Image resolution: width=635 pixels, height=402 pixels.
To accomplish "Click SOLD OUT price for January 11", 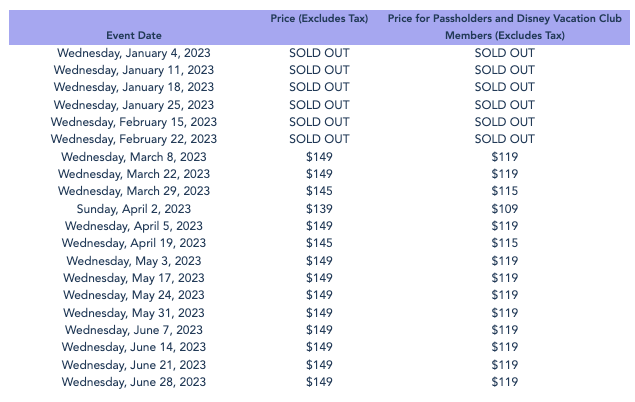I will (319, 70).
